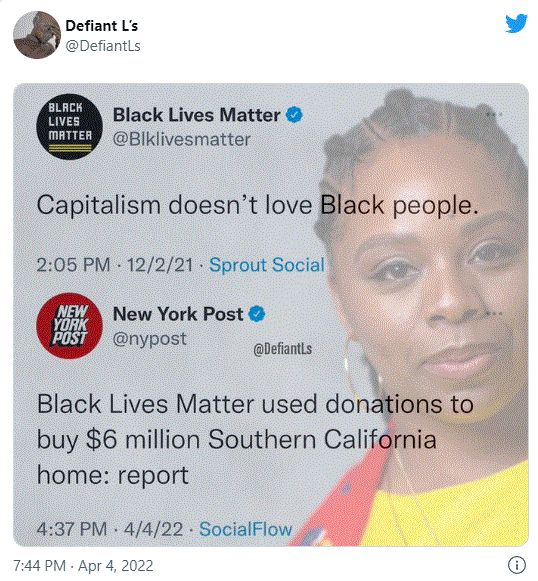Viewport: 538px width, 581px height.
Task: Open the Defiant L's profile avatar
Action: 37,35
